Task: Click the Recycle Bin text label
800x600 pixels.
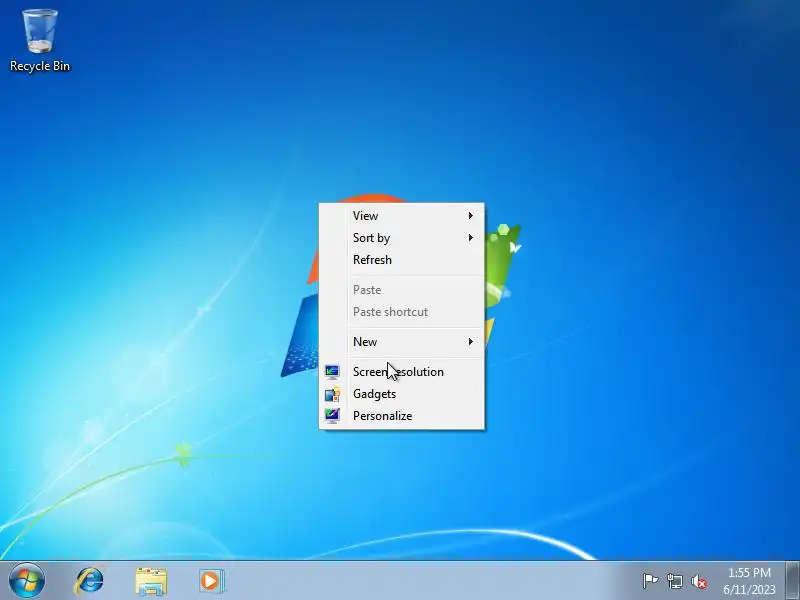Action: (40, 66)
